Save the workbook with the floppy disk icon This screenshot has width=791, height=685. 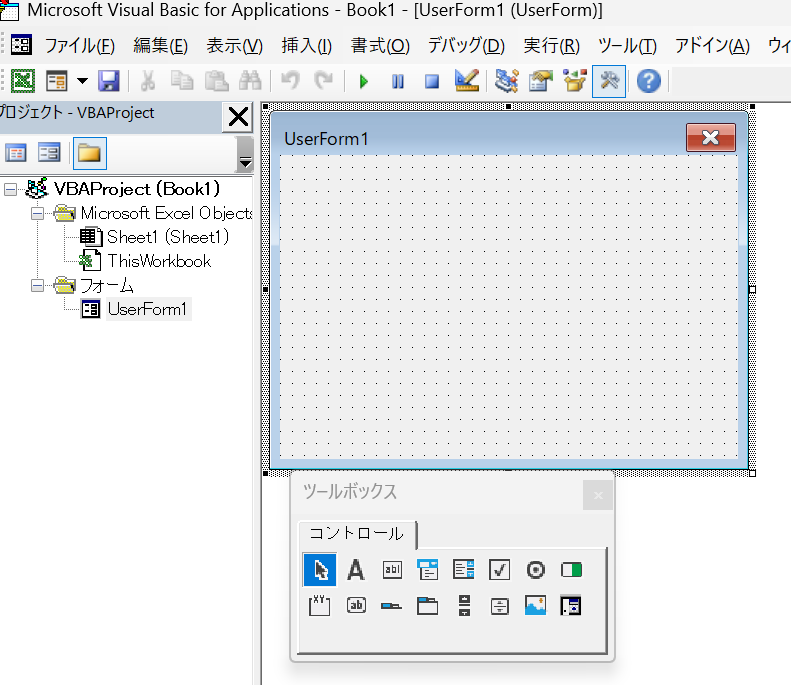pos(108,81)
